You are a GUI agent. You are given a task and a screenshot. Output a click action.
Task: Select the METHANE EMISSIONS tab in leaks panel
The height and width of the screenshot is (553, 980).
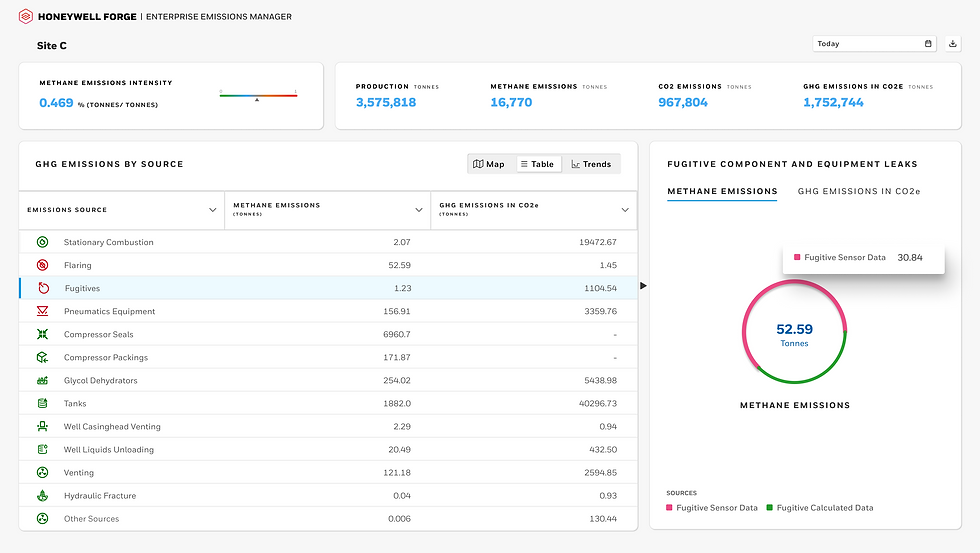(722, 191)
